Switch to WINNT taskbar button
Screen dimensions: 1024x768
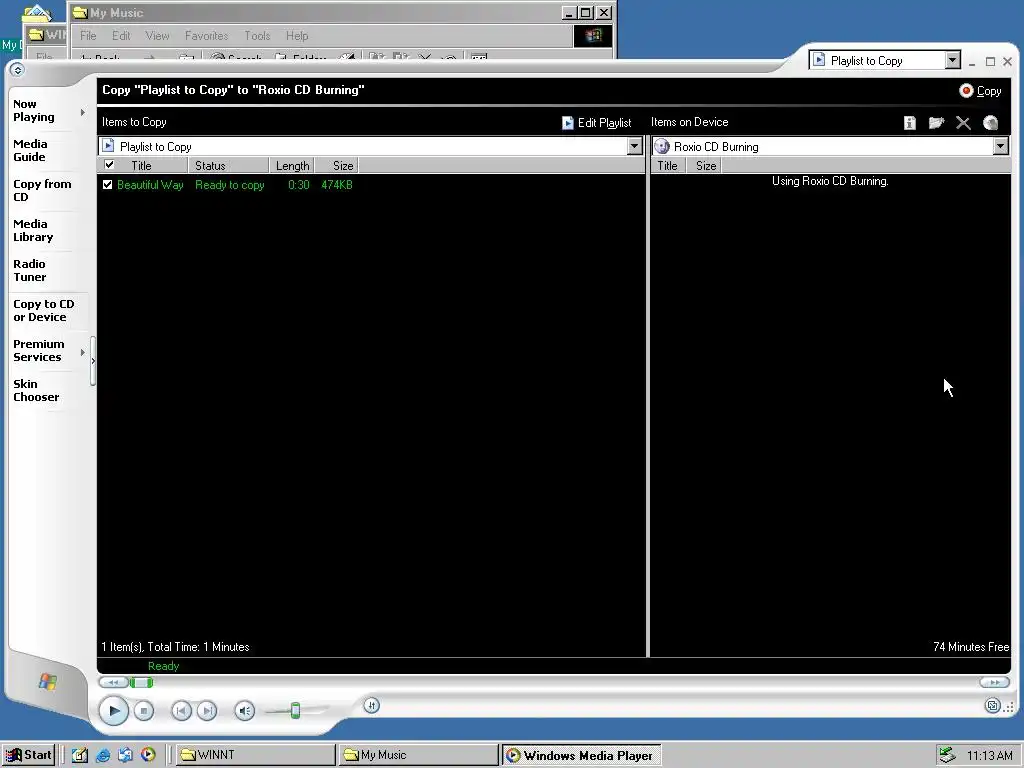(x=255, y=755)
